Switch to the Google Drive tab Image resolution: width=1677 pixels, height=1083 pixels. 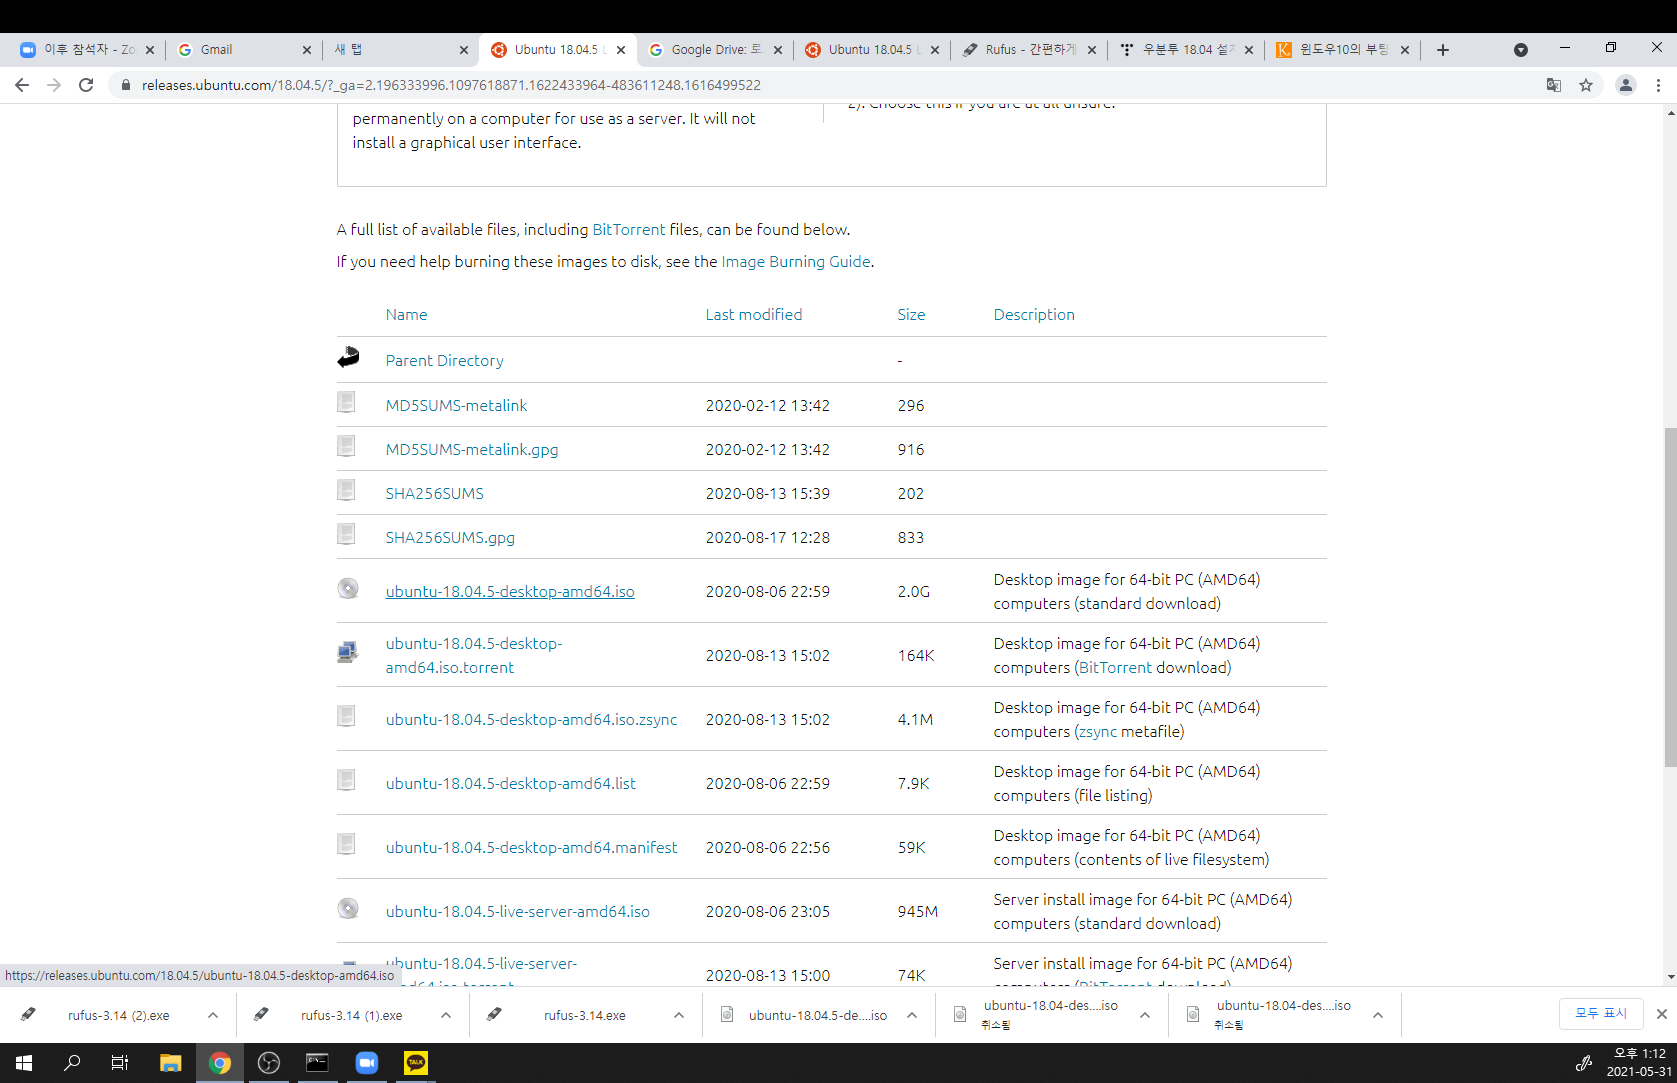pos(714,50)
